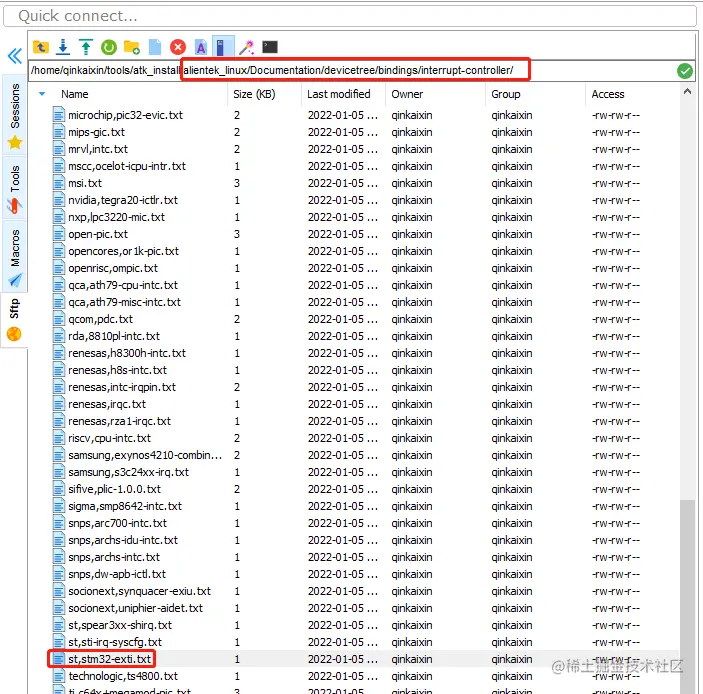This screenshot has height=694, width=703.
Task: Toggle sort direction triangle beside Name
Action: (42, 94)
